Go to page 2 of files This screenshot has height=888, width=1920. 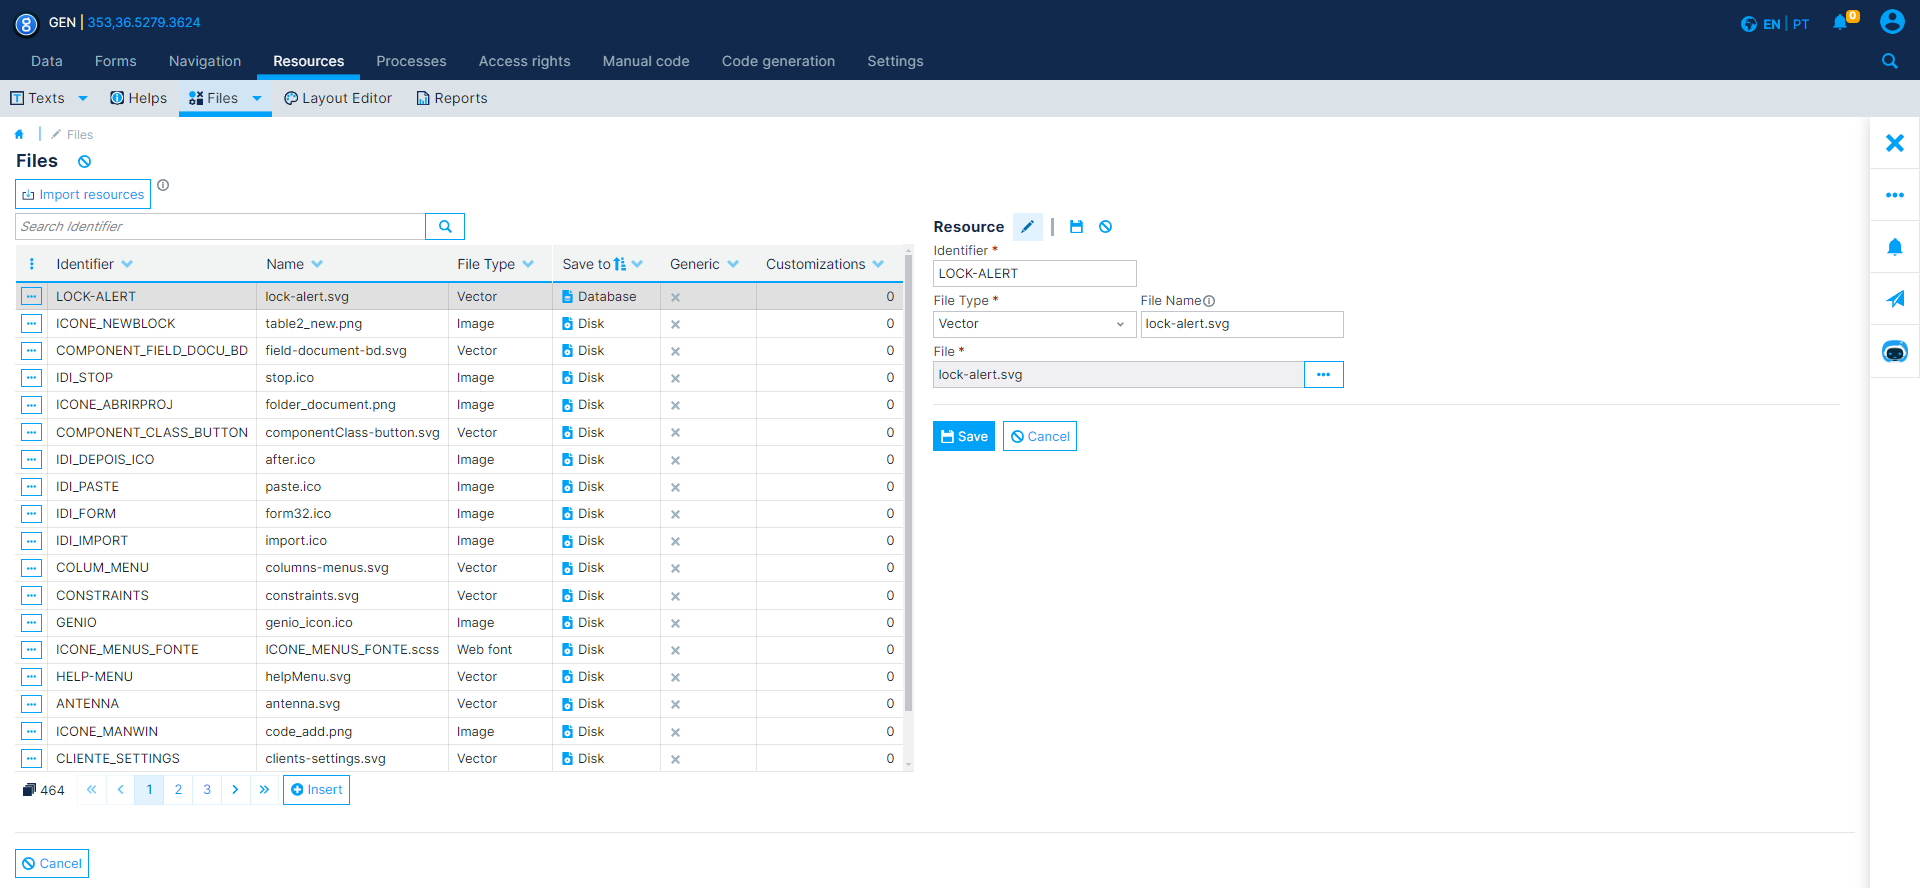click(x=178, y=790)
